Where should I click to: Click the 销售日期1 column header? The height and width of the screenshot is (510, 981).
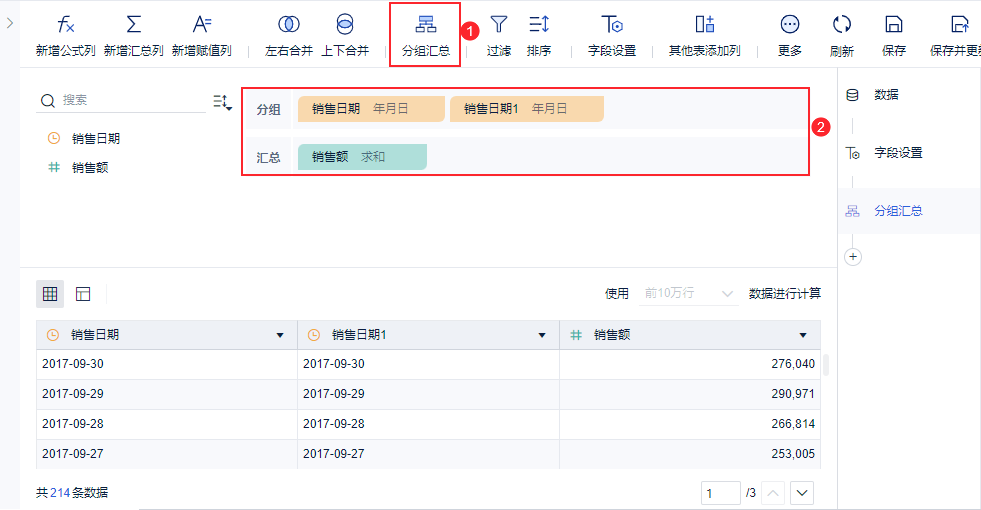(428, 335)
